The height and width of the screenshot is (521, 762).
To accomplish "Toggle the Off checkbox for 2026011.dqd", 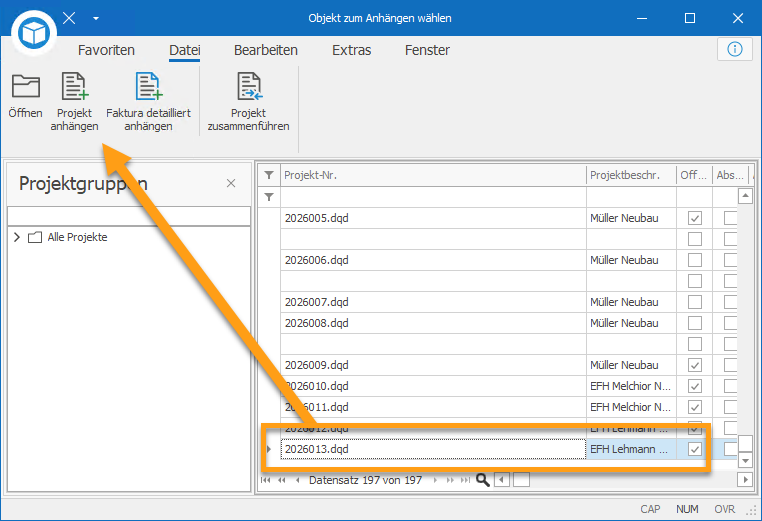I will pos(694,407).
